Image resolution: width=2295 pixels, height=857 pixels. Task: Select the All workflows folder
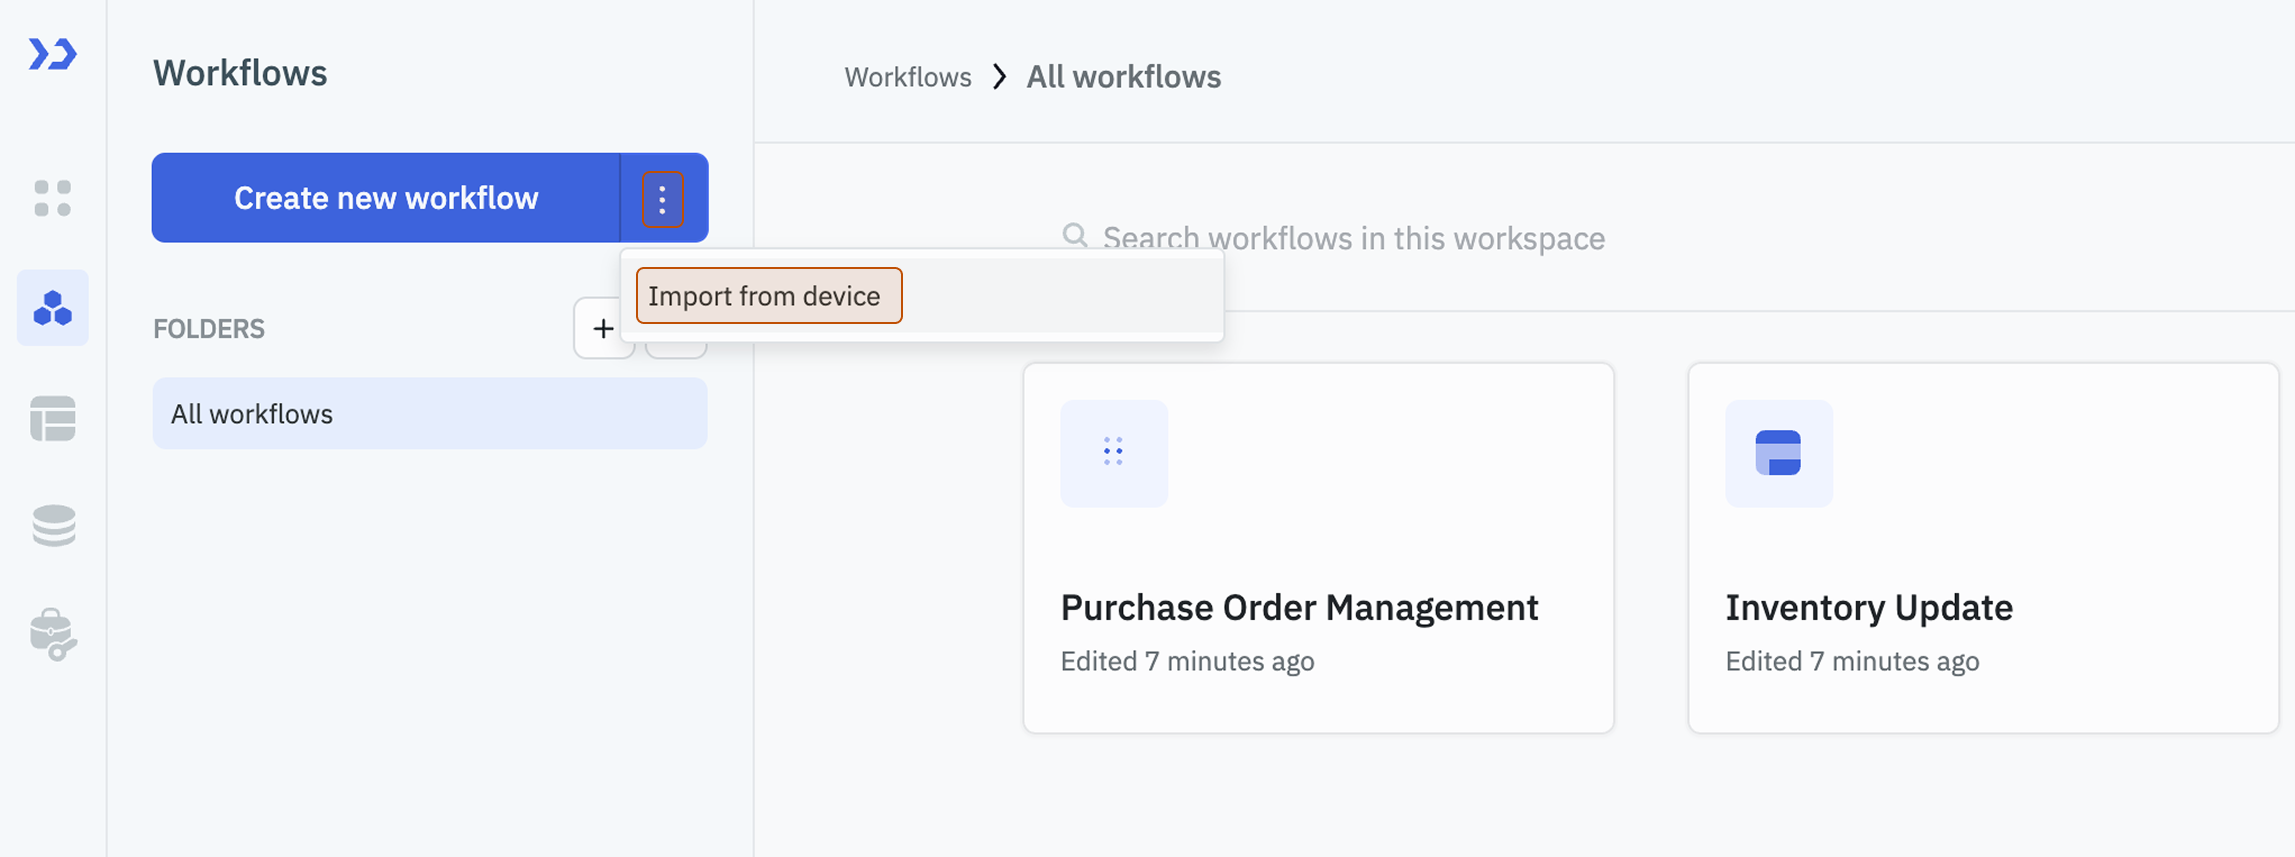point(430,413)
